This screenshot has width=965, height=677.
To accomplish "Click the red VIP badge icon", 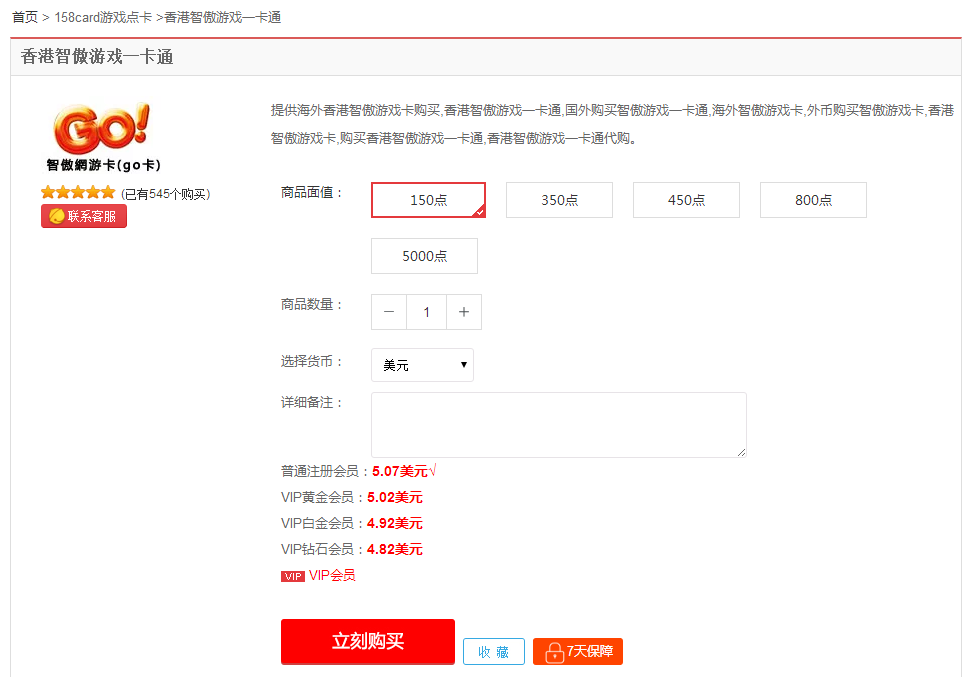I will click(293, 576).
